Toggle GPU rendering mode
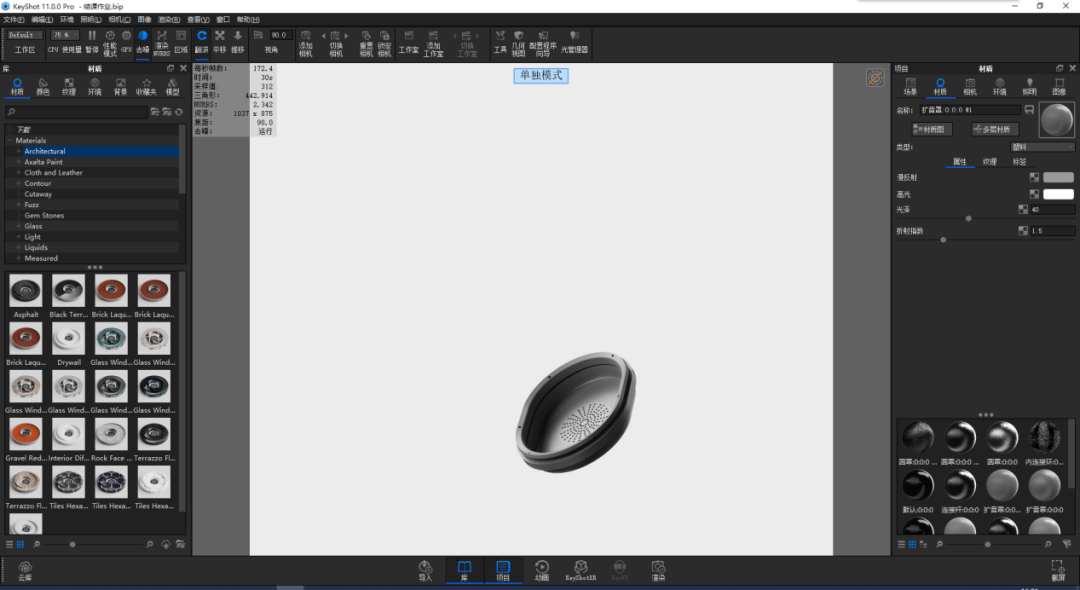Viewport: 1080px width, 590px height. click(126, 41)
